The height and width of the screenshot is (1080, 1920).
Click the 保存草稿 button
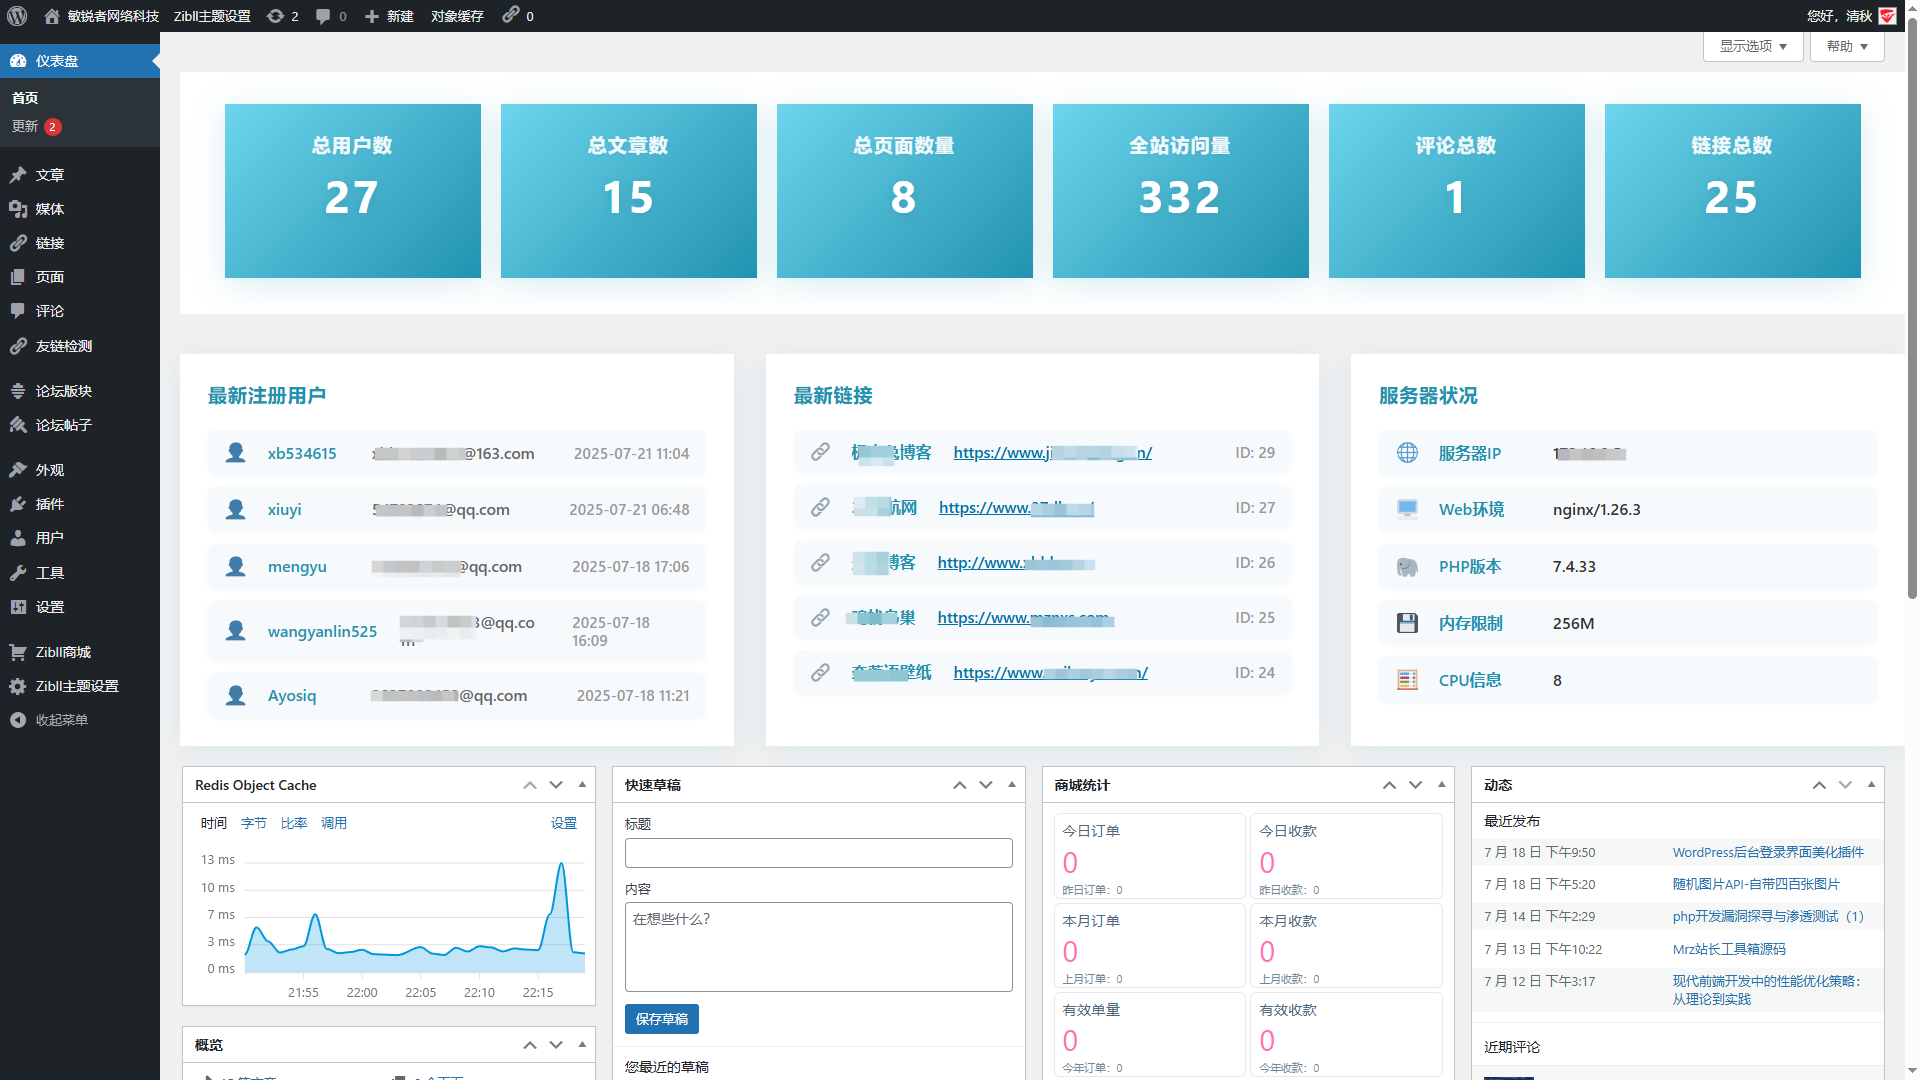[661, 1019]
